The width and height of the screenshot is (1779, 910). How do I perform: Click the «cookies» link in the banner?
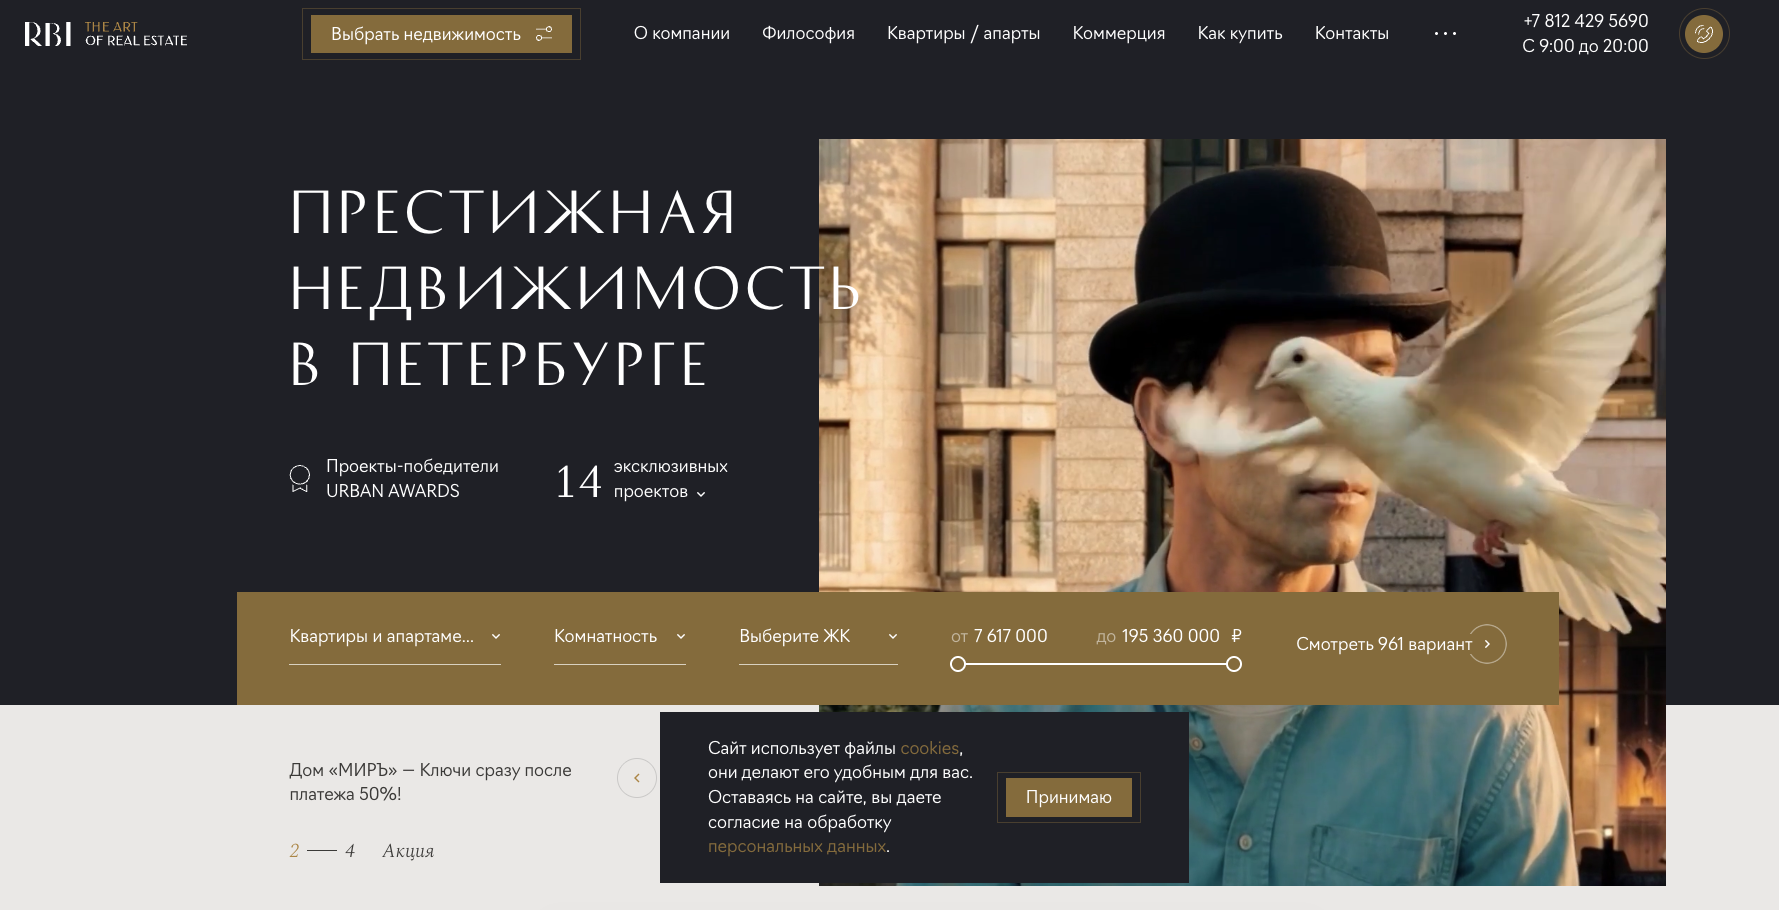[930, 748]
